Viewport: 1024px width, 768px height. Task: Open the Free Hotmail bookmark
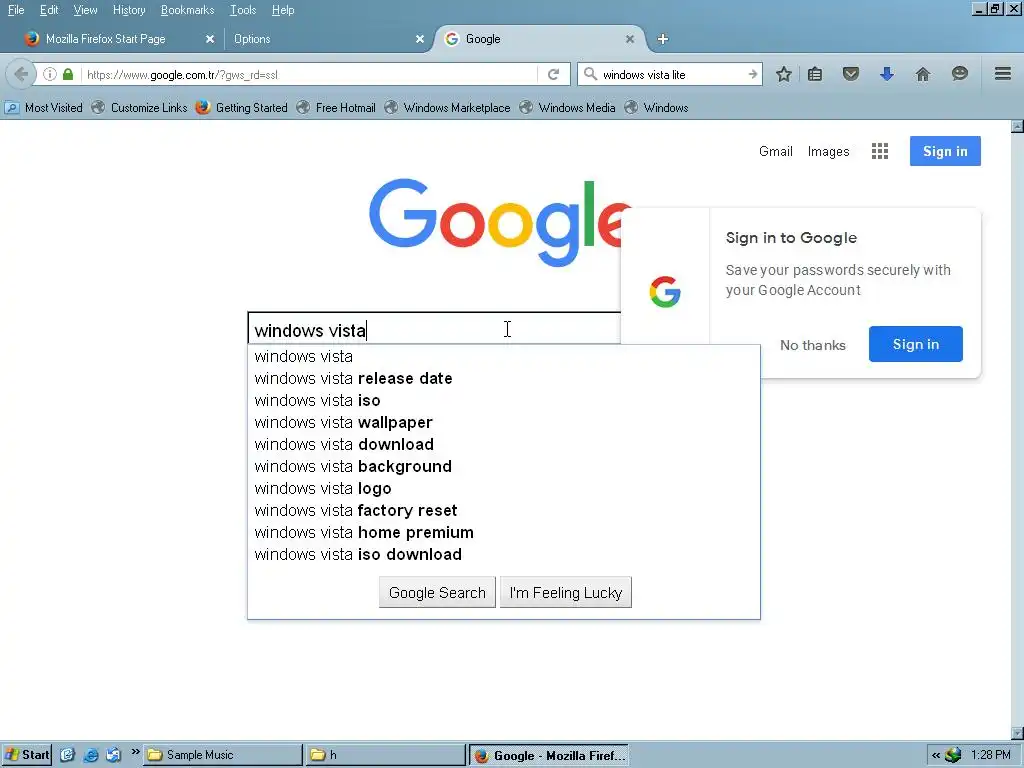click(336, 108)
